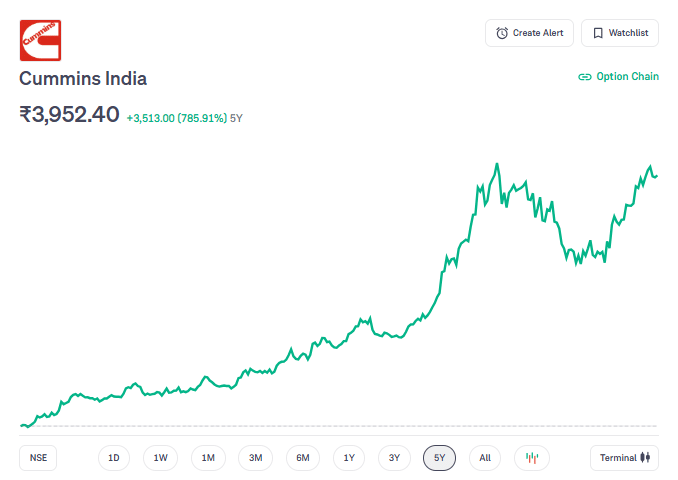Select the 1M time range
The image size is (678, 480).
208,458
